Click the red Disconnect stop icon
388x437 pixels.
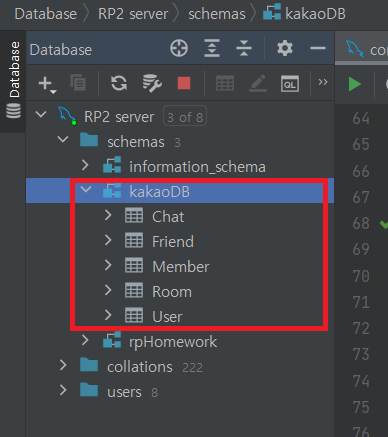tap(184, 83)
